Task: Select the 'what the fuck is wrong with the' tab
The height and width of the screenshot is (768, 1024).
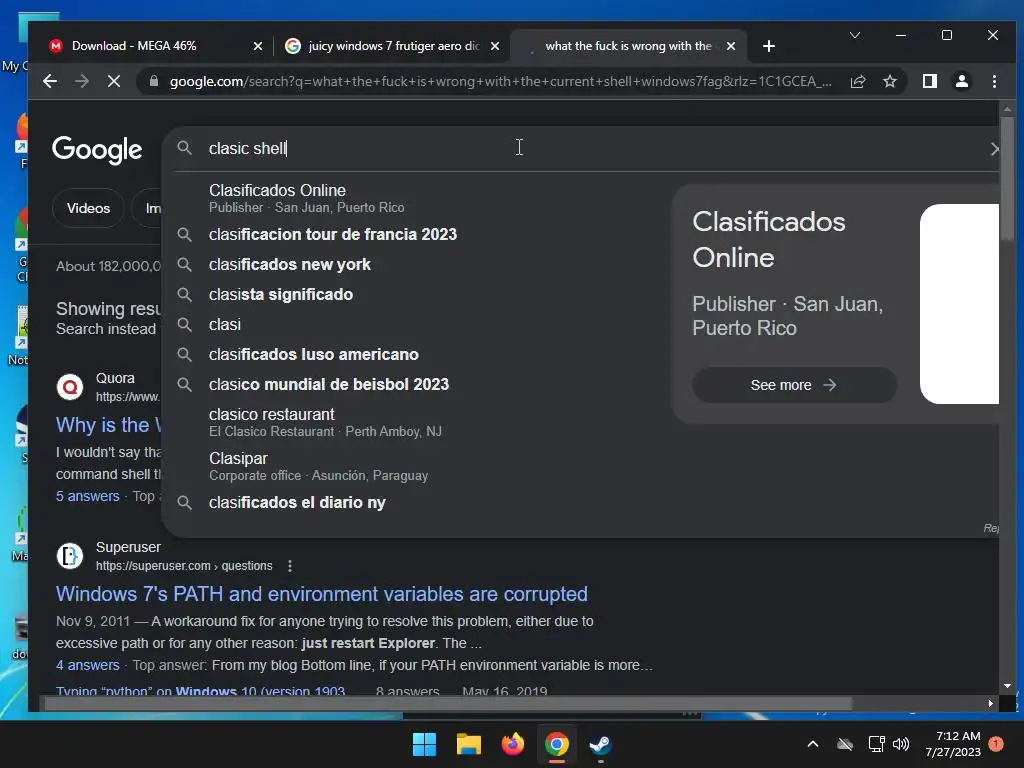Action: coord(627,46)
